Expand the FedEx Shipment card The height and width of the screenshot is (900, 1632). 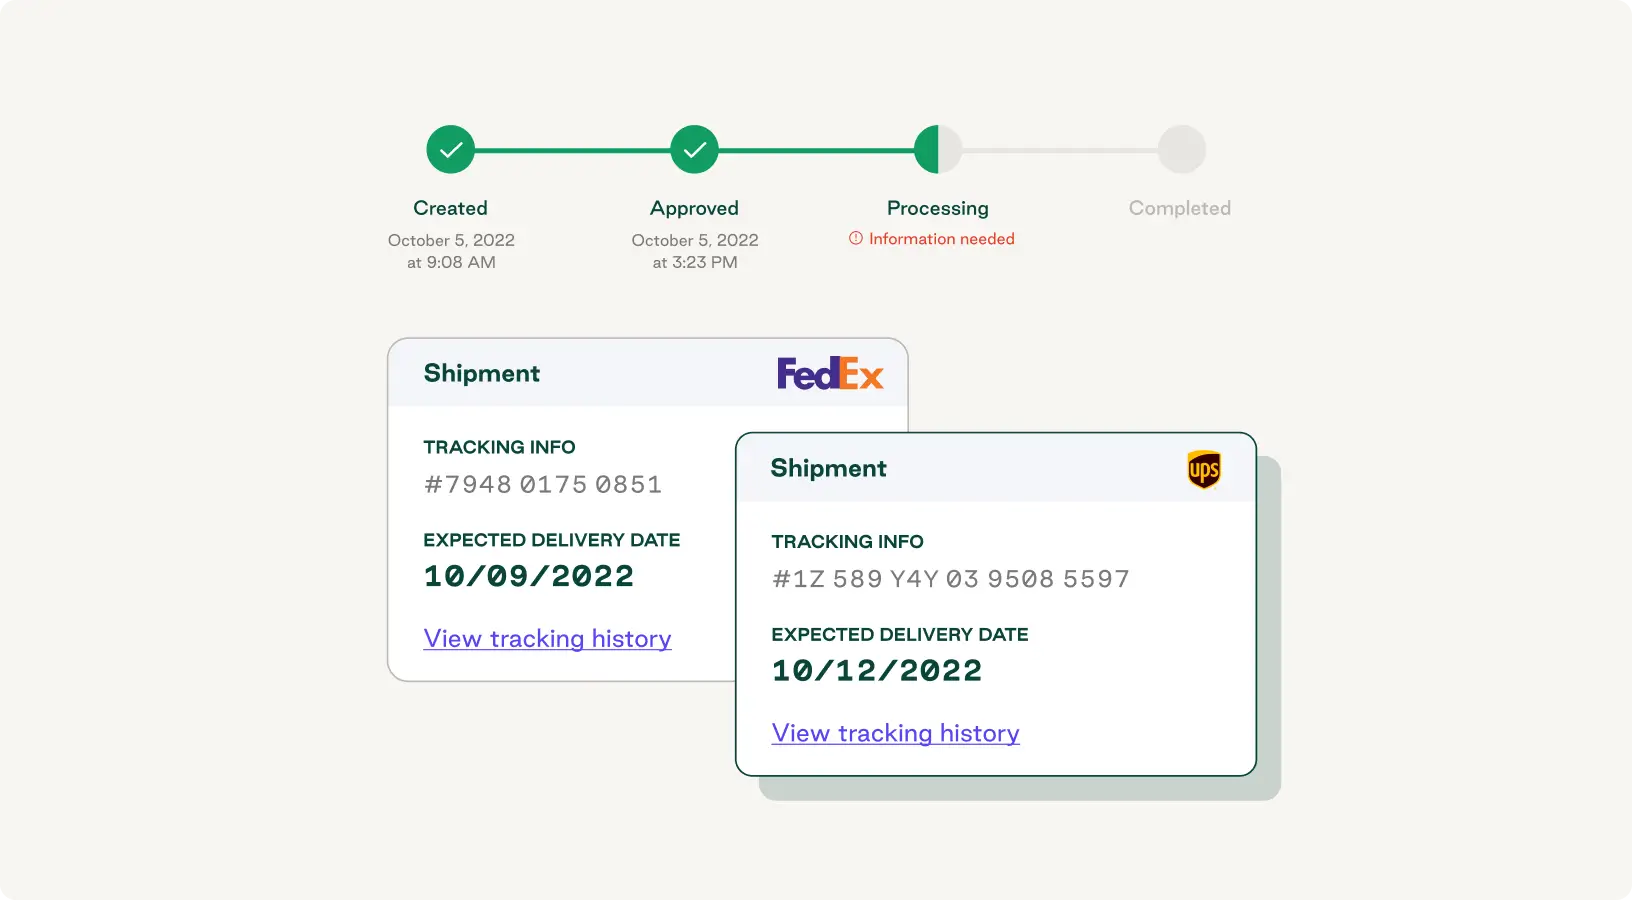481,372
